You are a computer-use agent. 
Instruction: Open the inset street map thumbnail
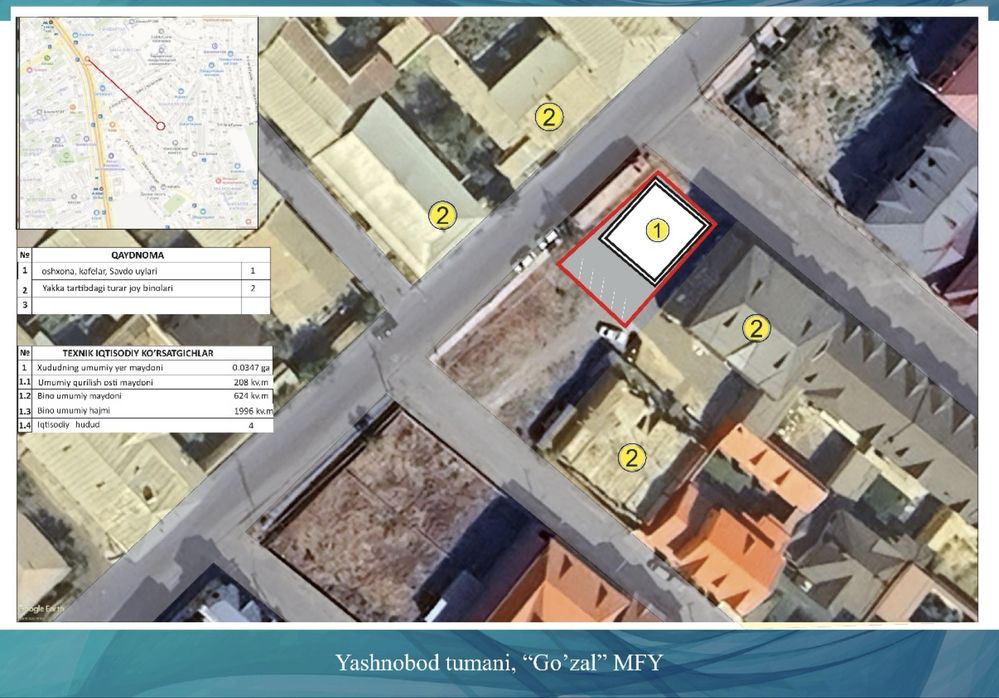click(138, 122)
